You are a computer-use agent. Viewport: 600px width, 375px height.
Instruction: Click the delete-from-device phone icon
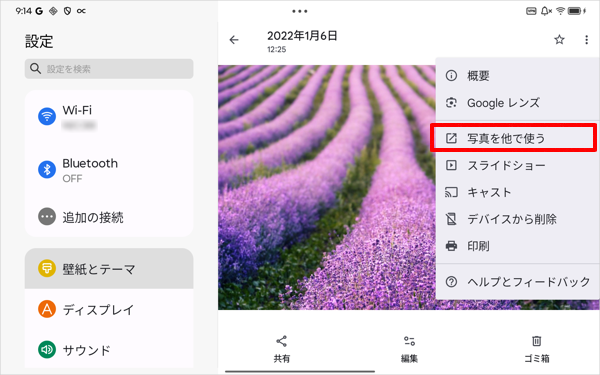point(451,219)
